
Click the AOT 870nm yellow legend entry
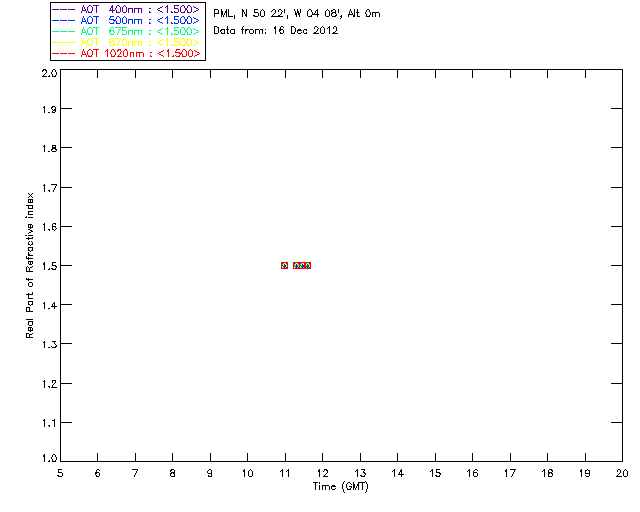pyautogui.click(x=126, y=42)
